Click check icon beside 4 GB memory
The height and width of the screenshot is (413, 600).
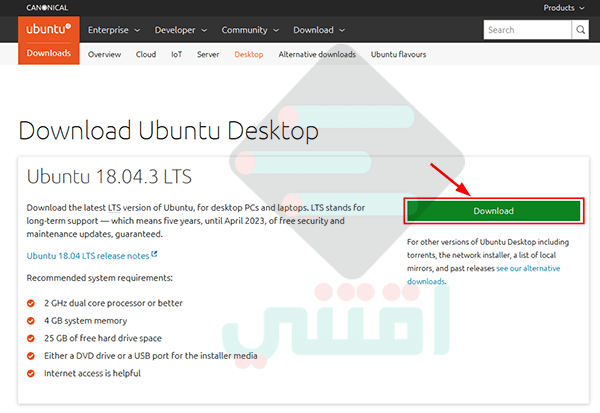[x=31, y=321]
